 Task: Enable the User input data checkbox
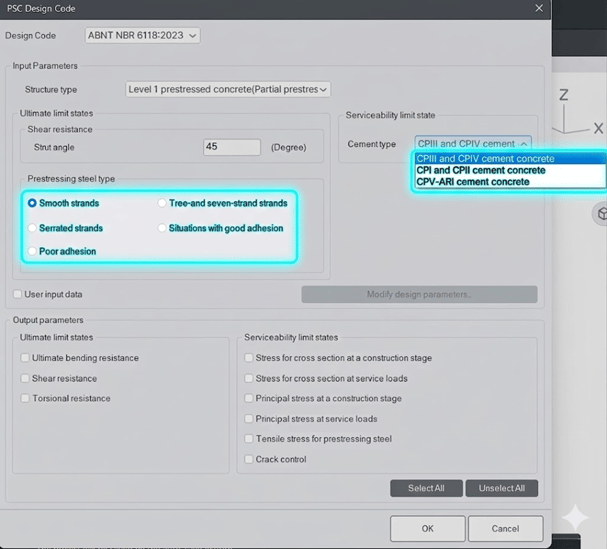pos(18,295)
